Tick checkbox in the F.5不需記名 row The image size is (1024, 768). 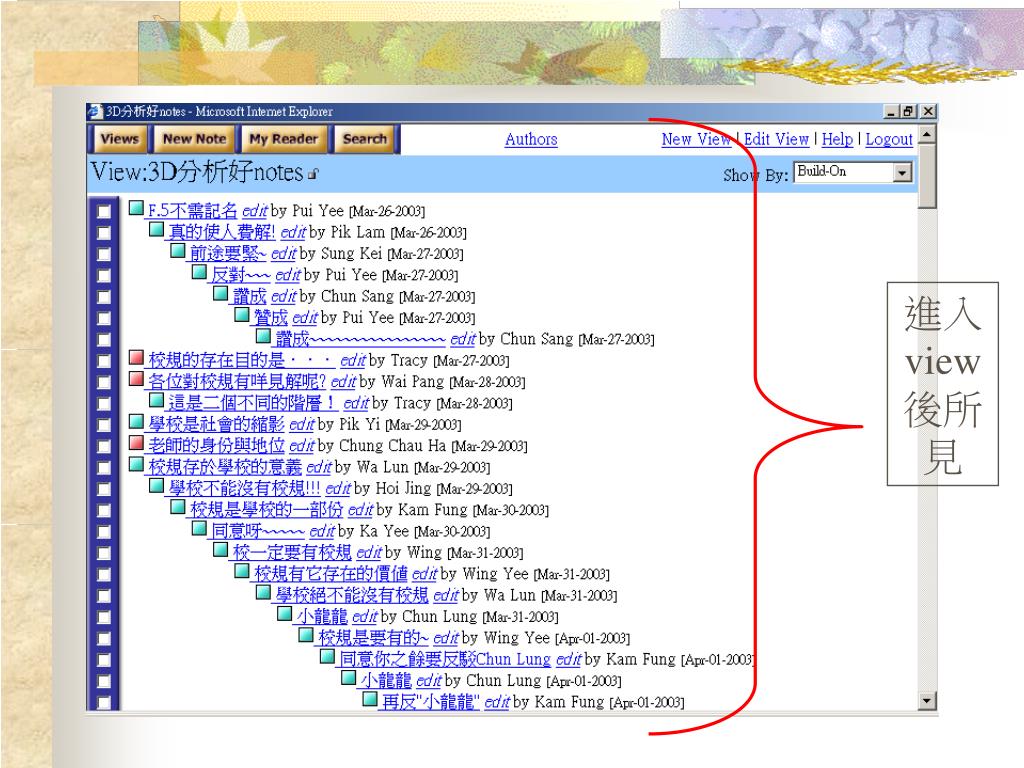coord(103,212)
